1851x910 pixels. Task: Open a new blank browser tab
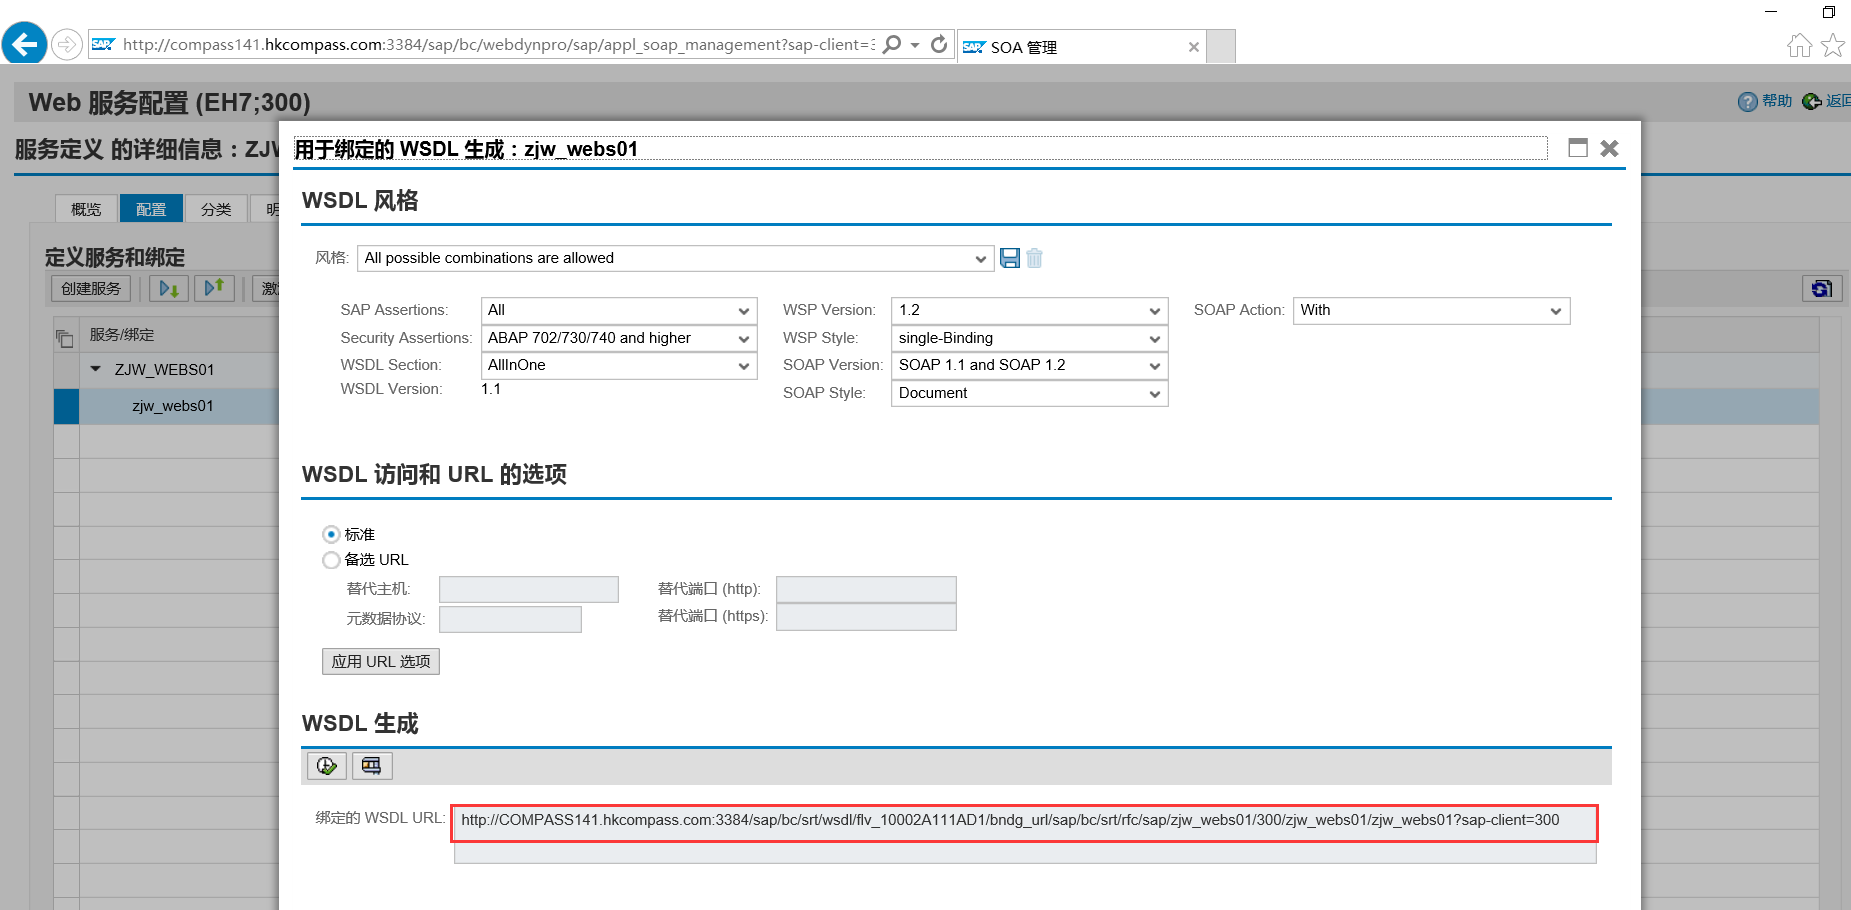1221,46
